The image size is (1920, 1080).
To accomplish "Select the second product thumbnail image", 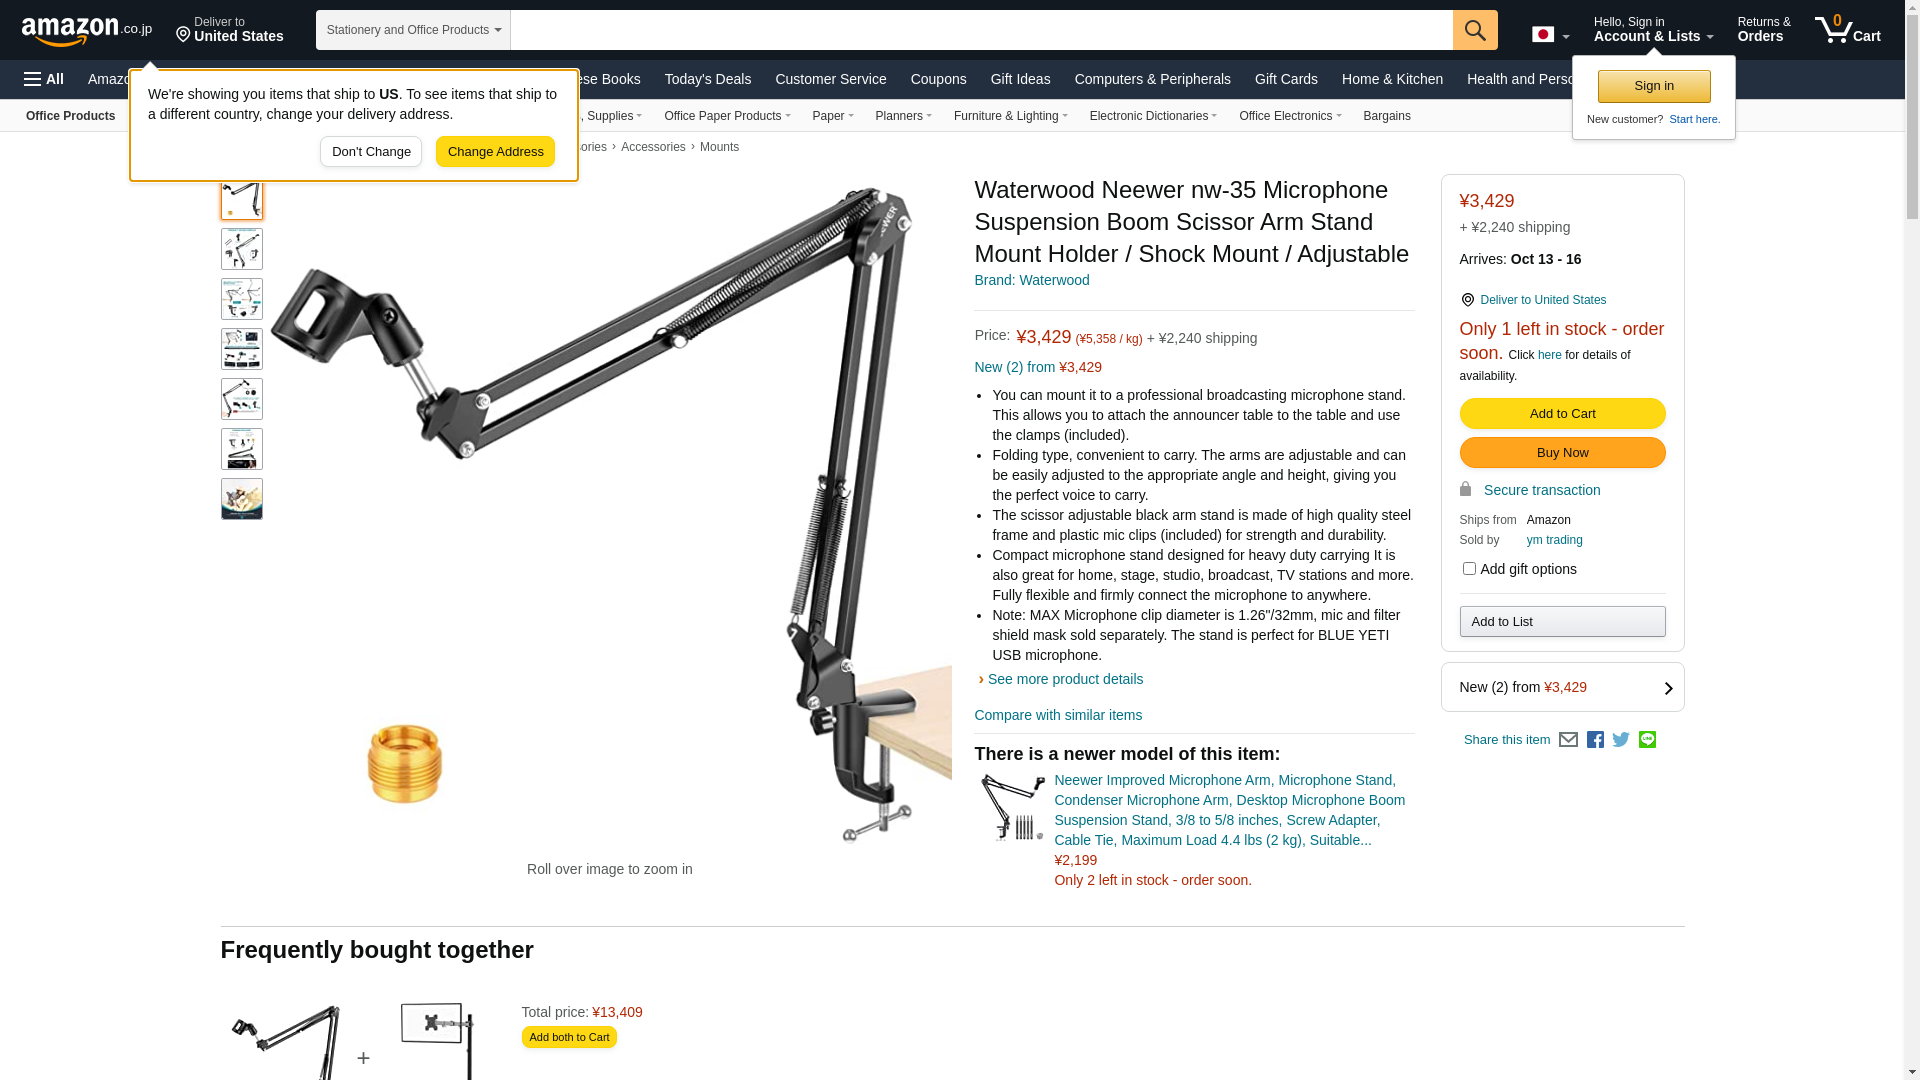I will pos(242,249).
